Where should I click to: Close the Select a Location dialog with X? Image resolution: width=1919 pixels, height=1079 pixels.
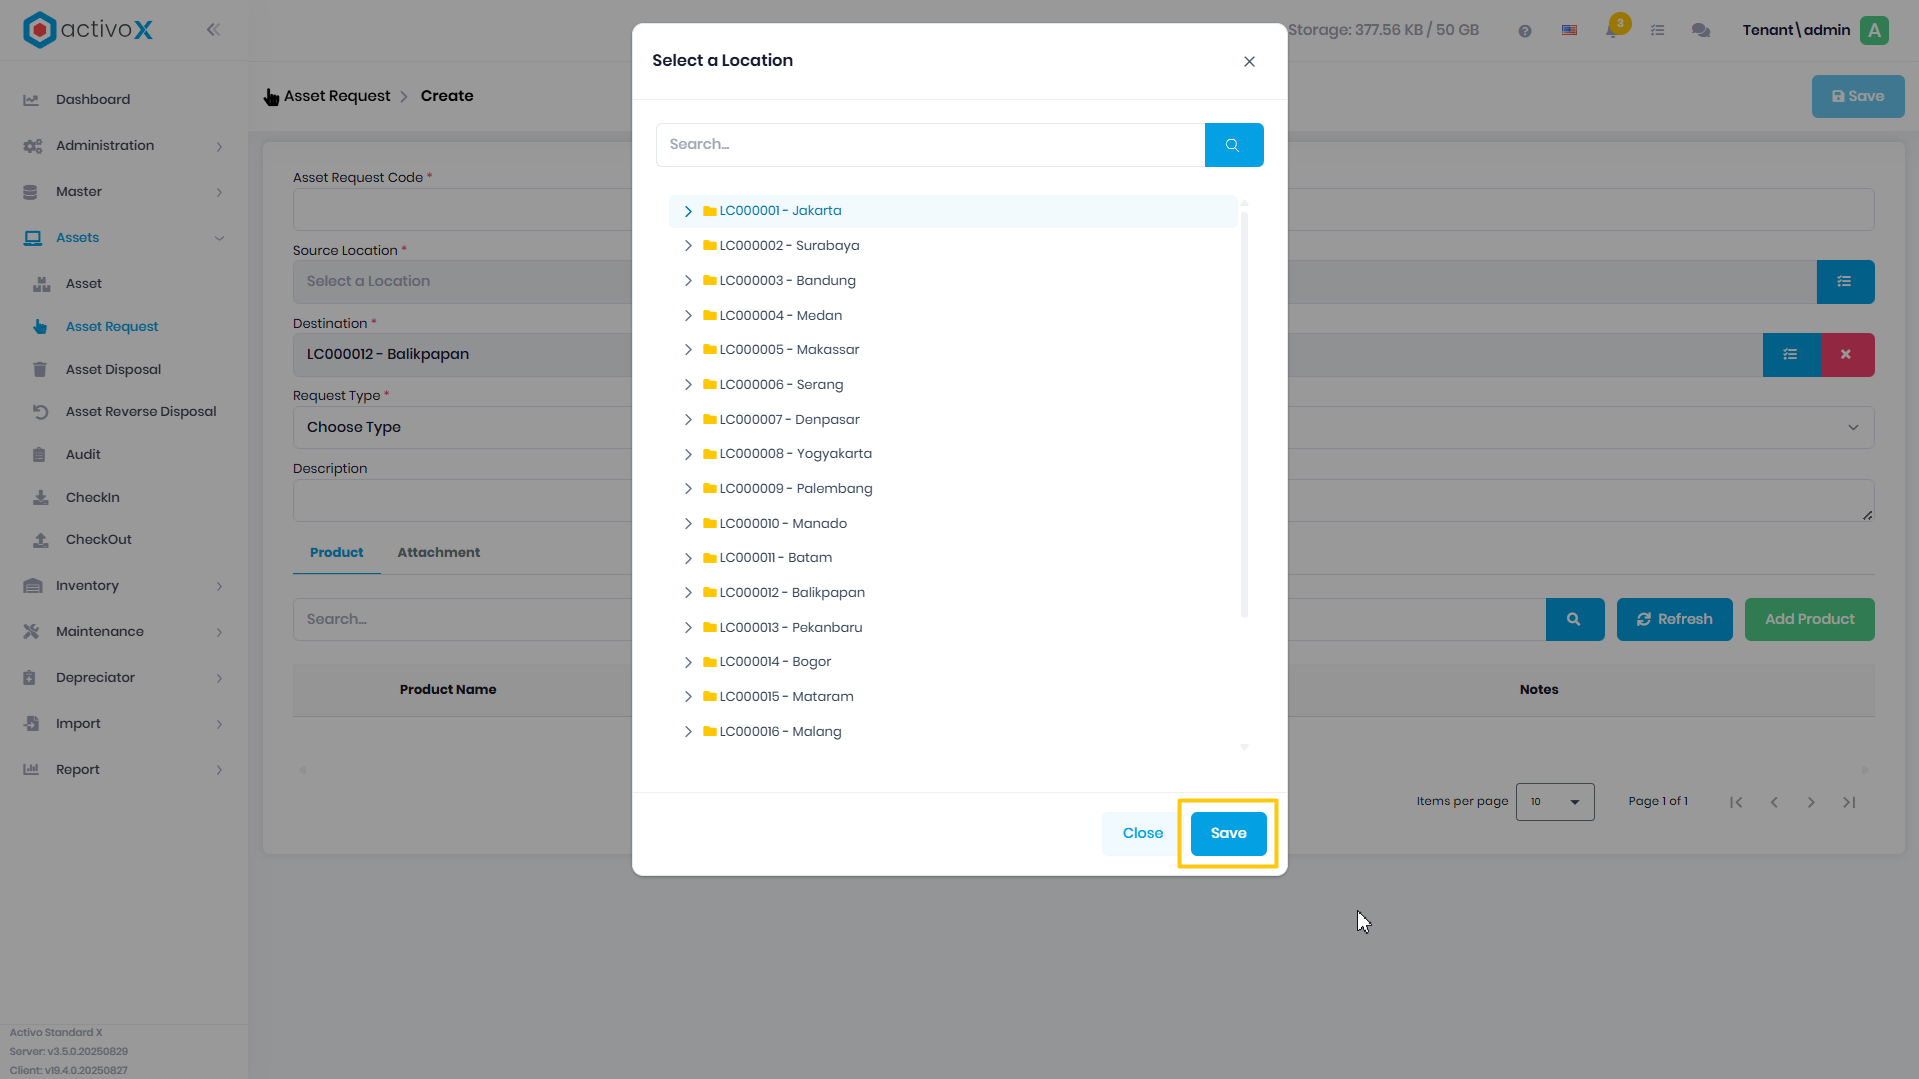pyautogui.click(x=1249, y=61)
